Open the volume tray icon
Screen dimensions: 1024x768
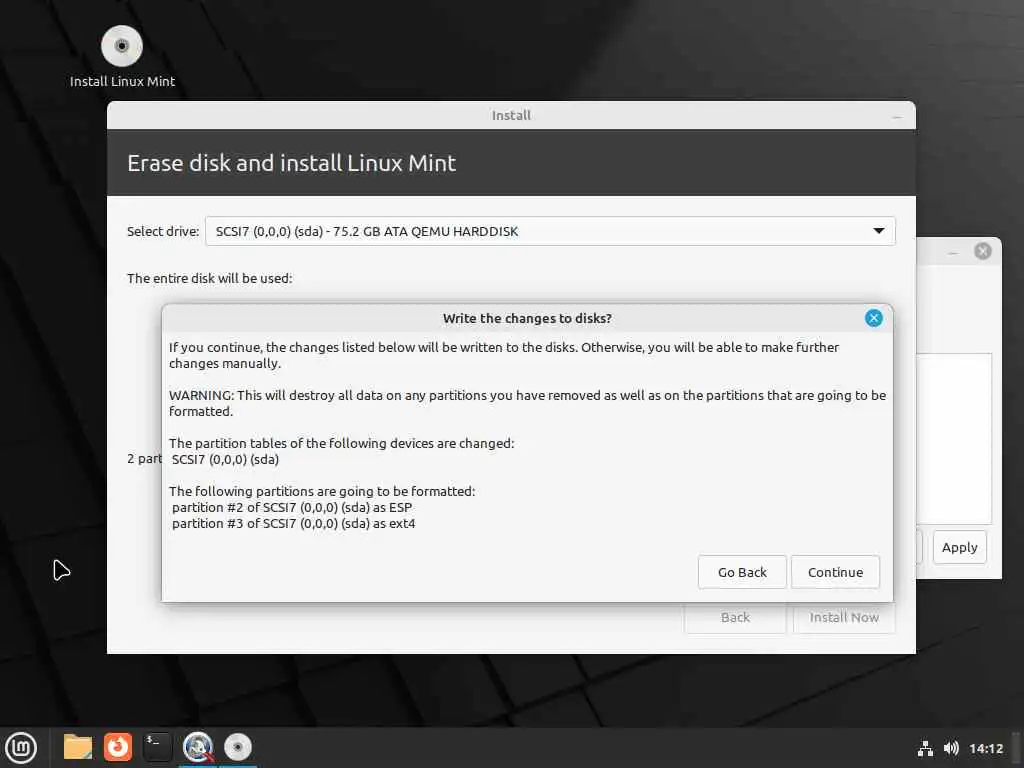[x=952, y=748]
